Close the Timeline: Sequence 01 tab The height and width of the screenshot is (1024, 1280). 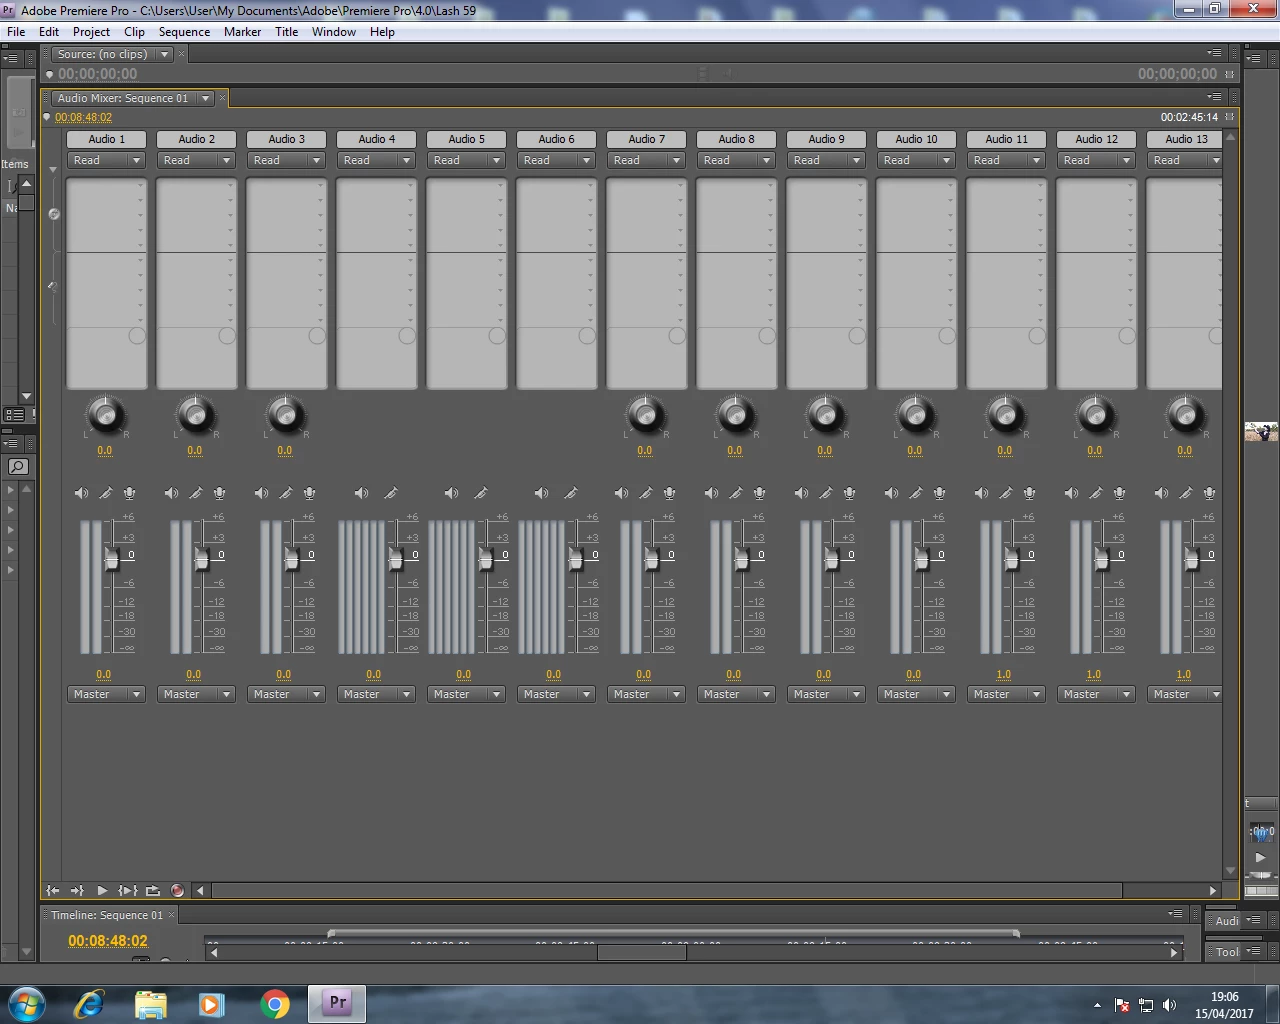172,915
